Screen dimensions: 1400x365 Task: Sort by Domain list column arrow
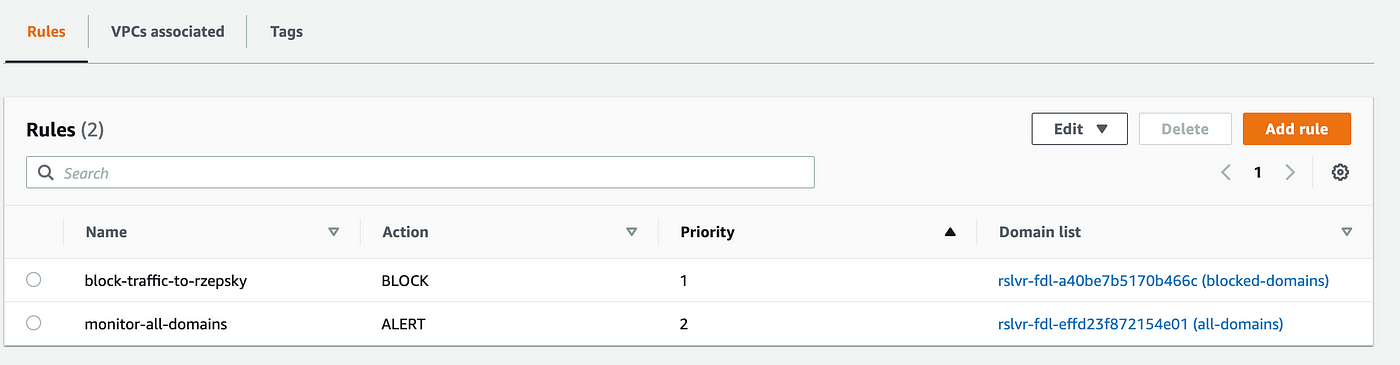pos(1346,232)
